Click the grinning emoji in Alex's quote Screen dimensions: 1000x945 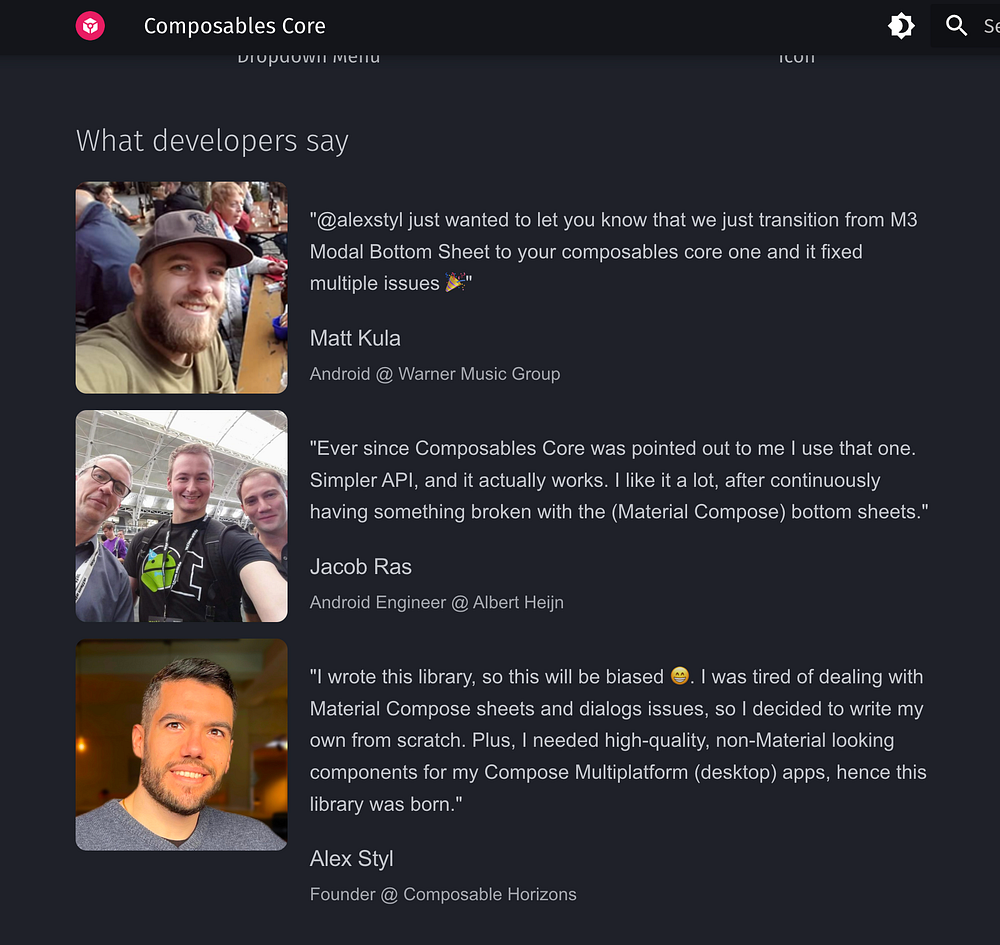pos(680,676)
